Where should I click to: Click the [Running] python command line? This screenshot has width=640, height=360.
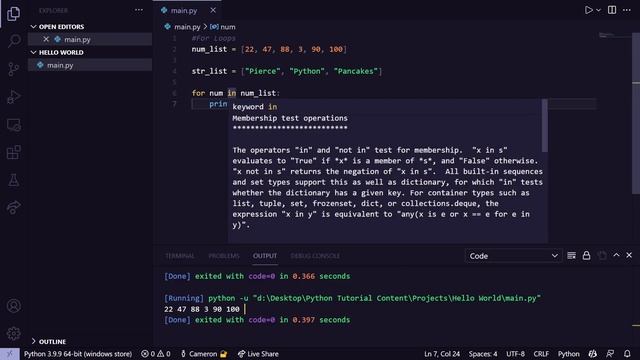point(352,298)
